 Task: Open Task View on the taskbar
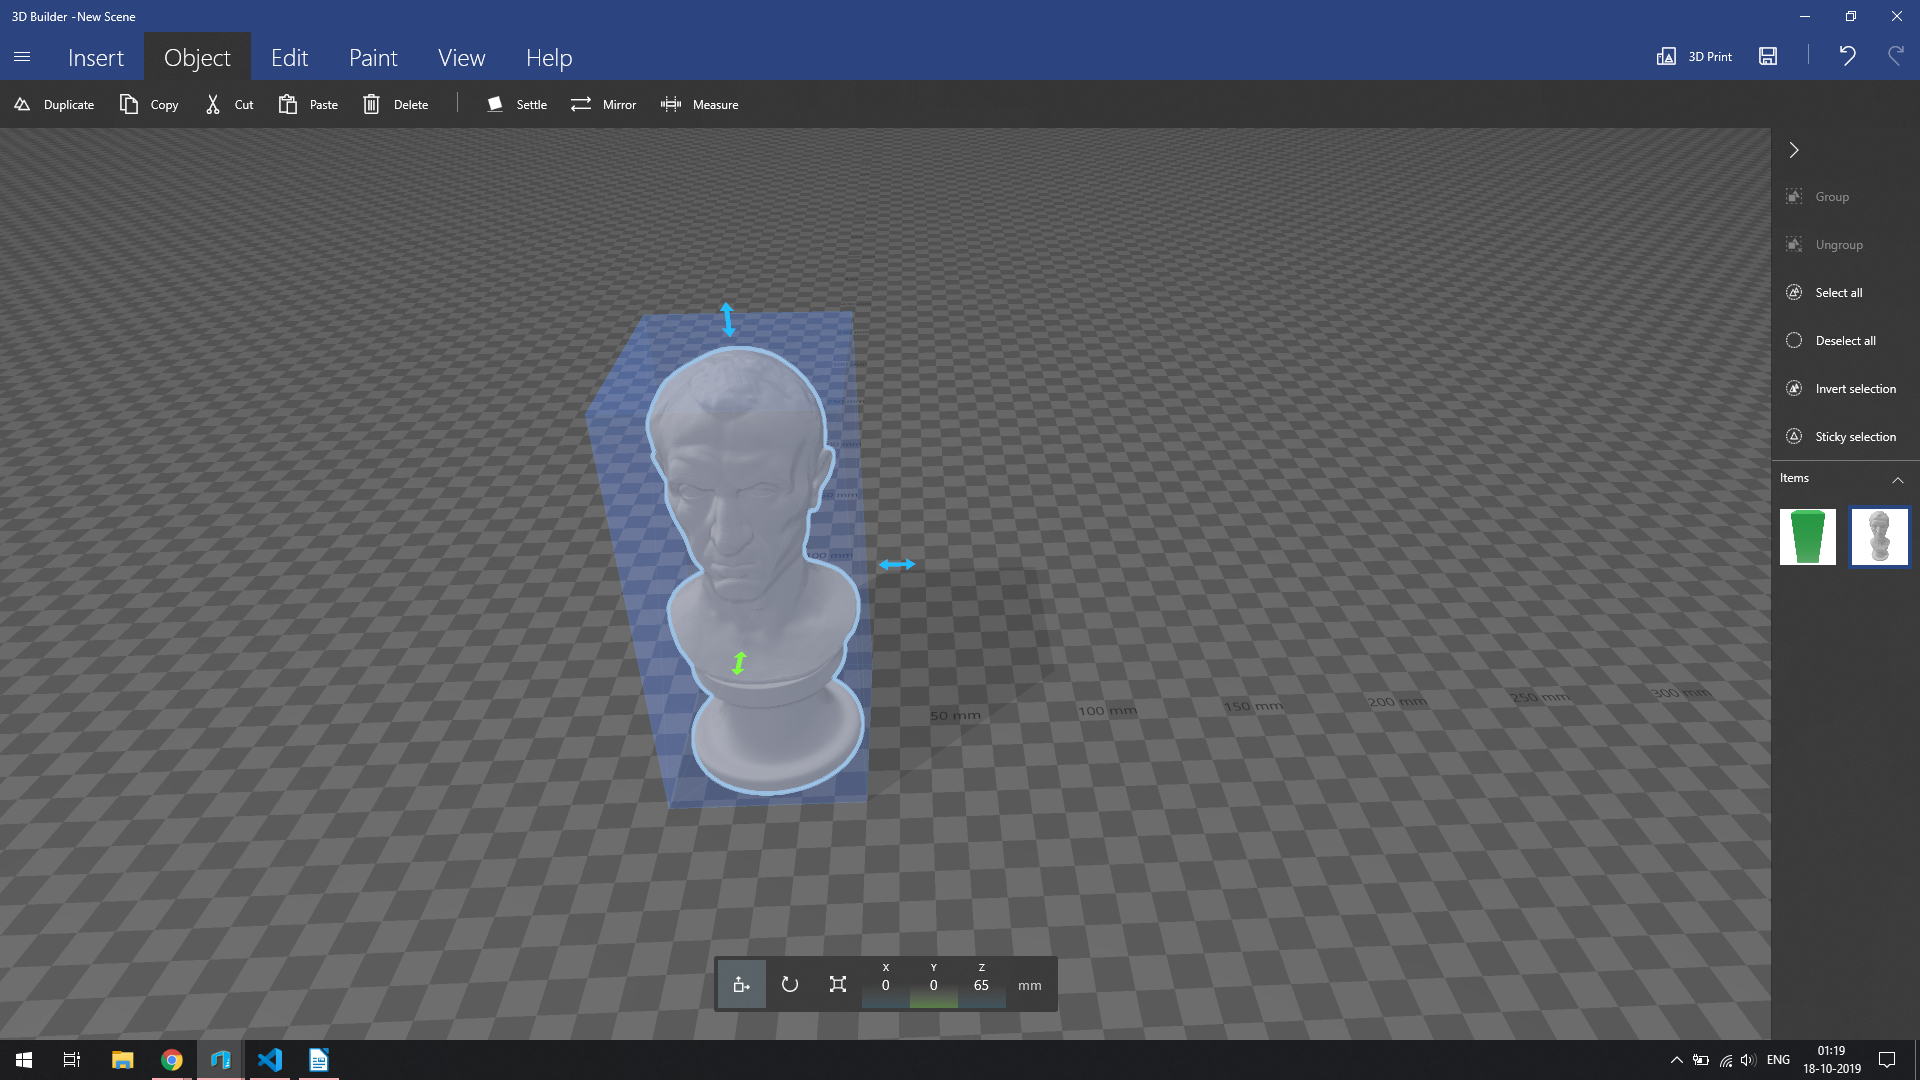tap(72, 1060)
